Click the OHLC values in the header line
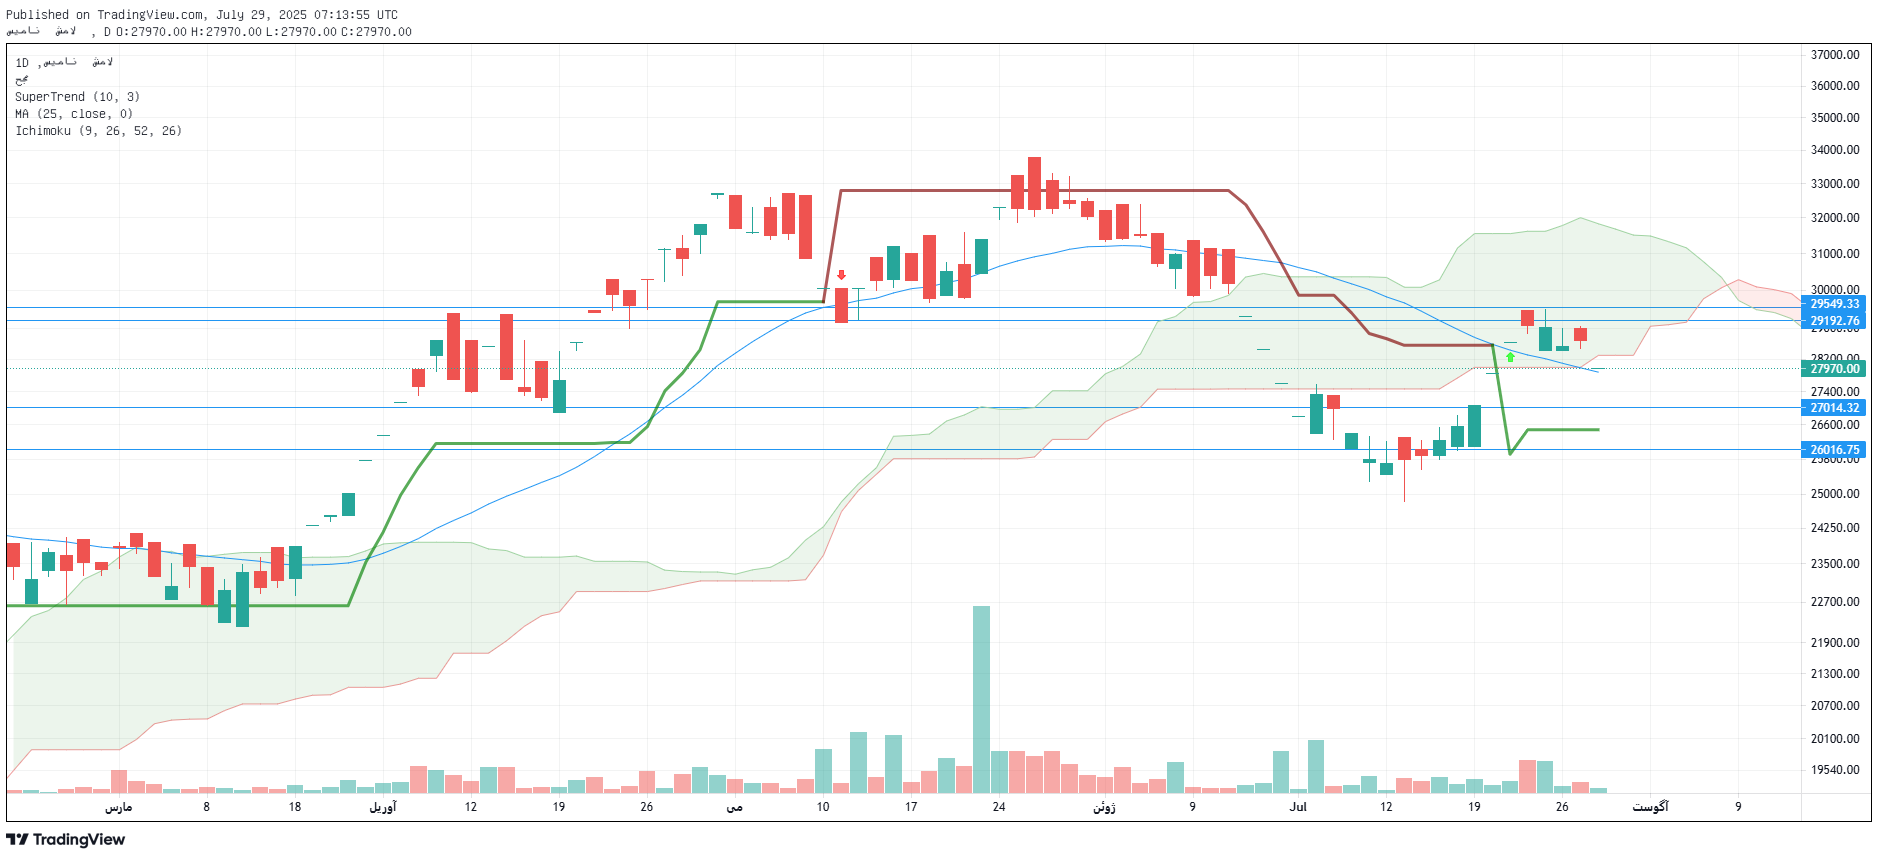The width and height of the screenshot is (1878, 858). click(x=263, y=32)
